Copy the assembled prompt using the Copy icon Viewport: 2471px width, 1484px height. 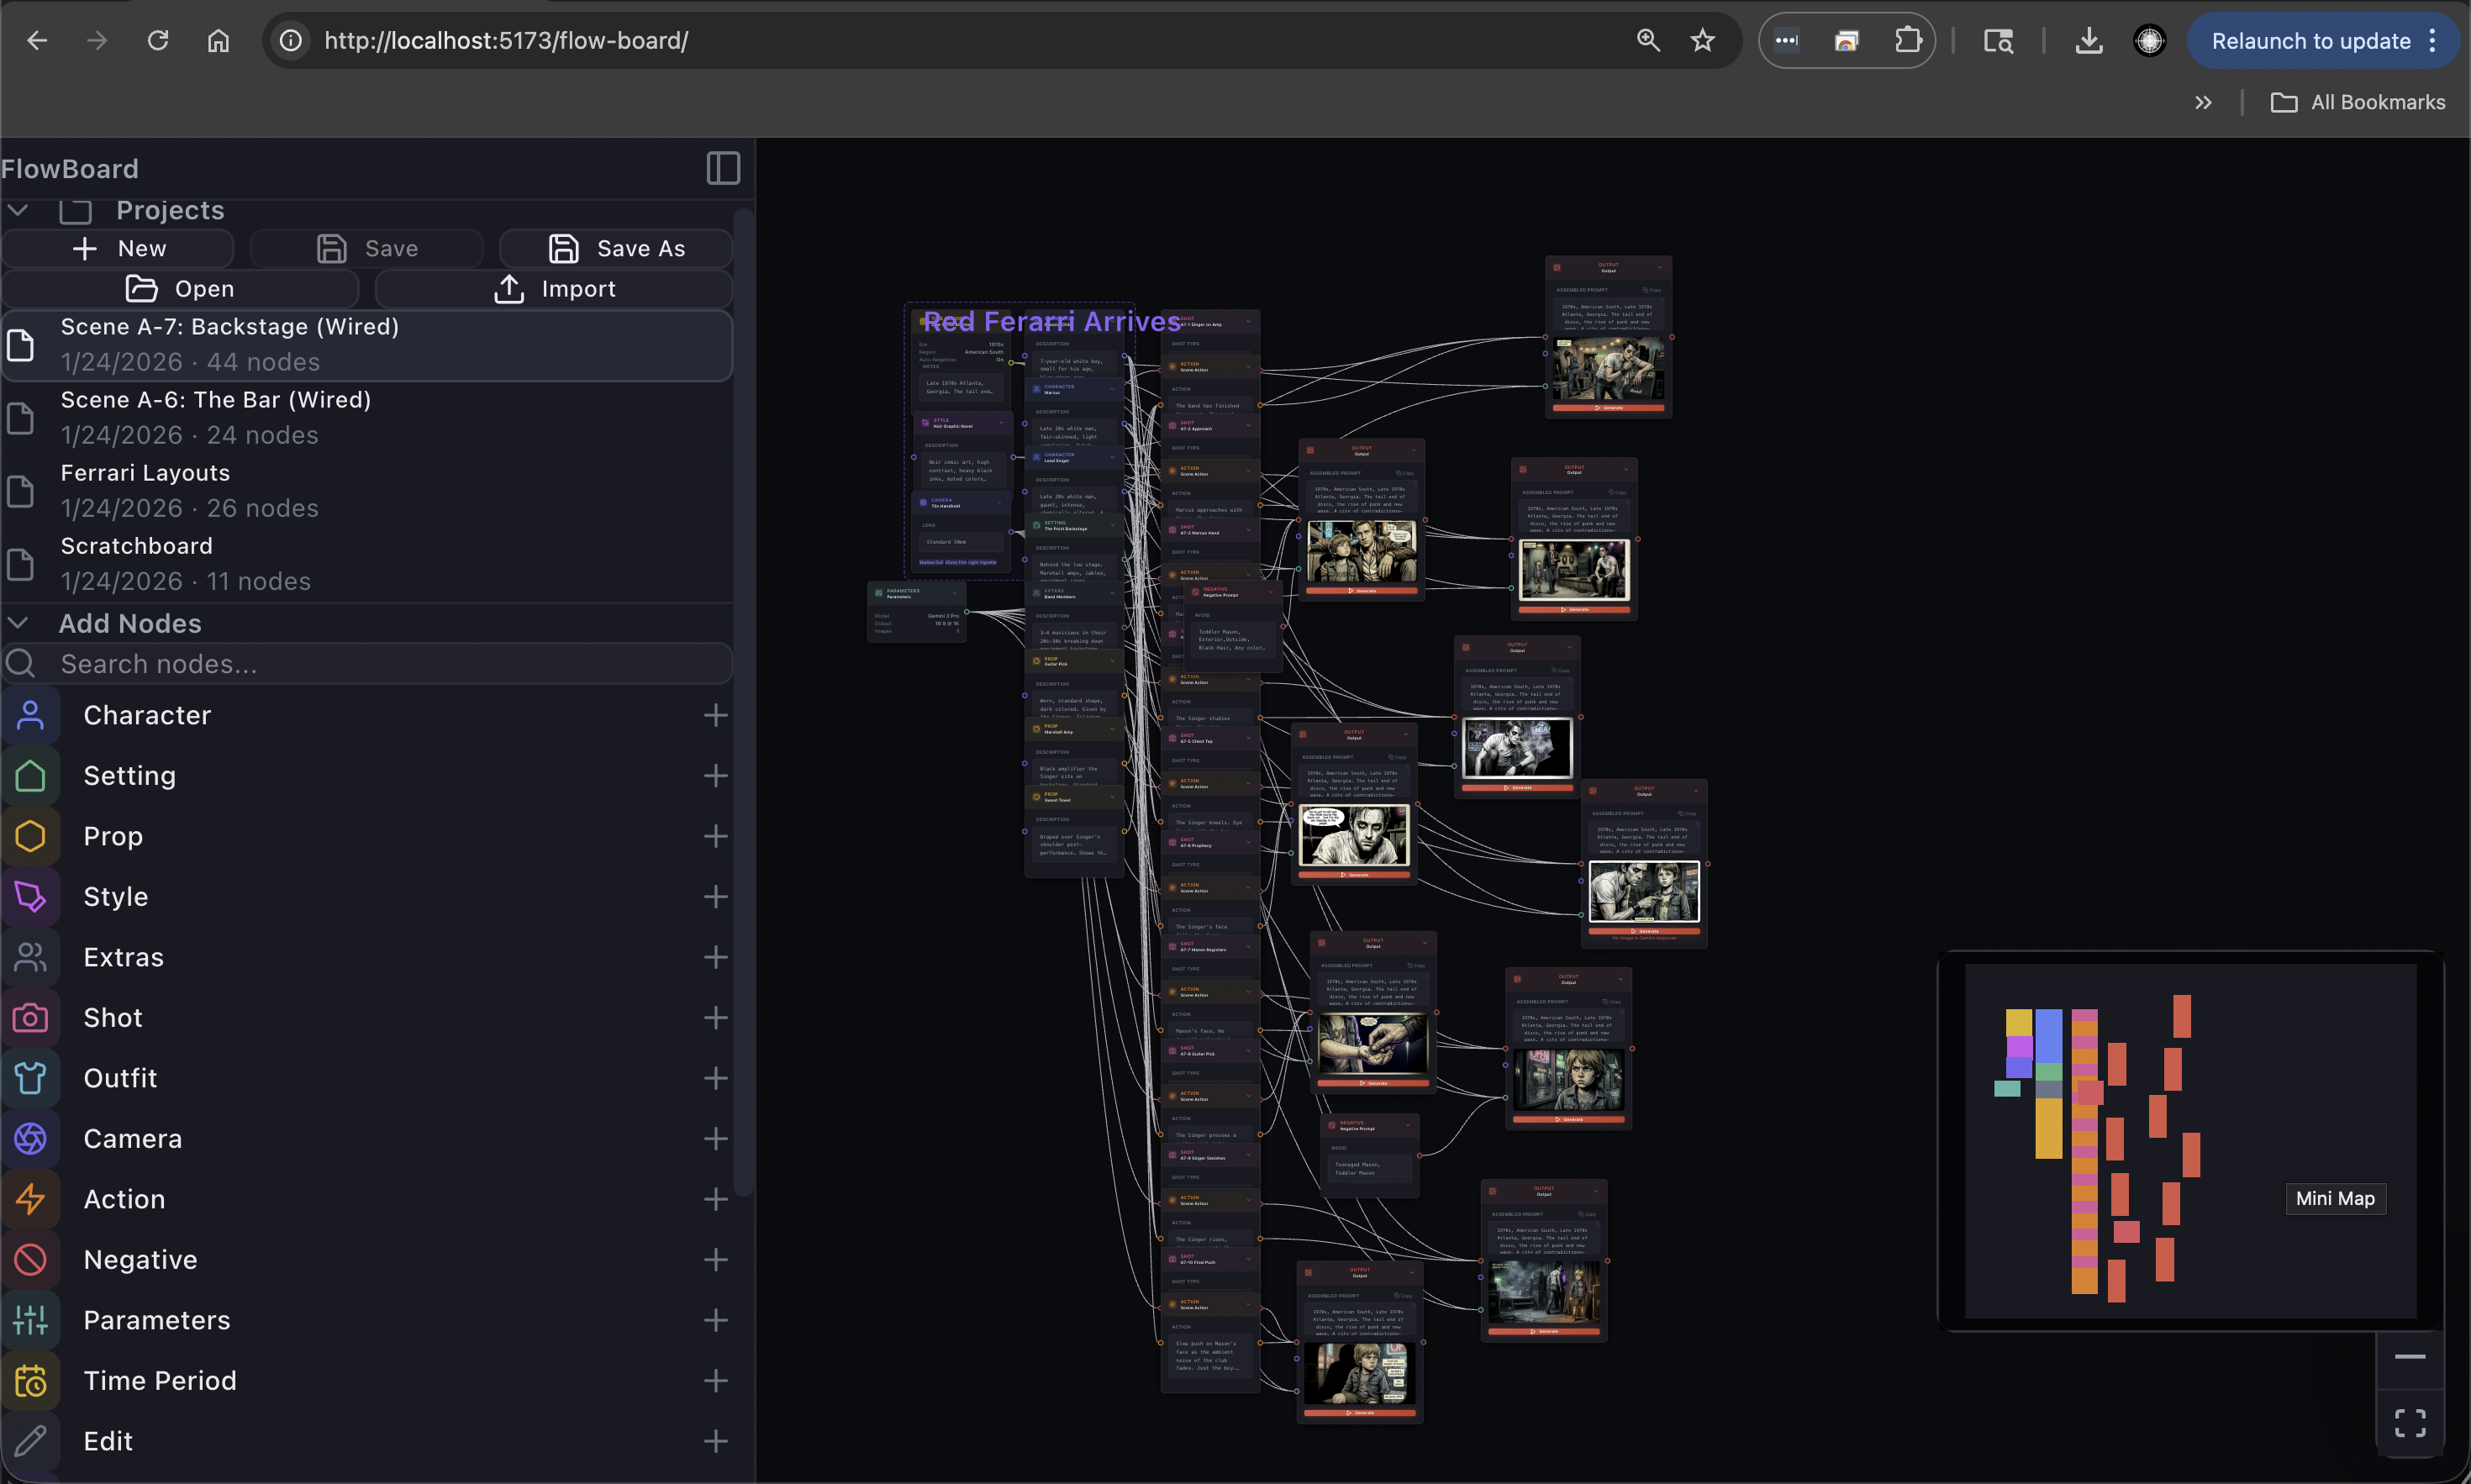point(1647,291)
